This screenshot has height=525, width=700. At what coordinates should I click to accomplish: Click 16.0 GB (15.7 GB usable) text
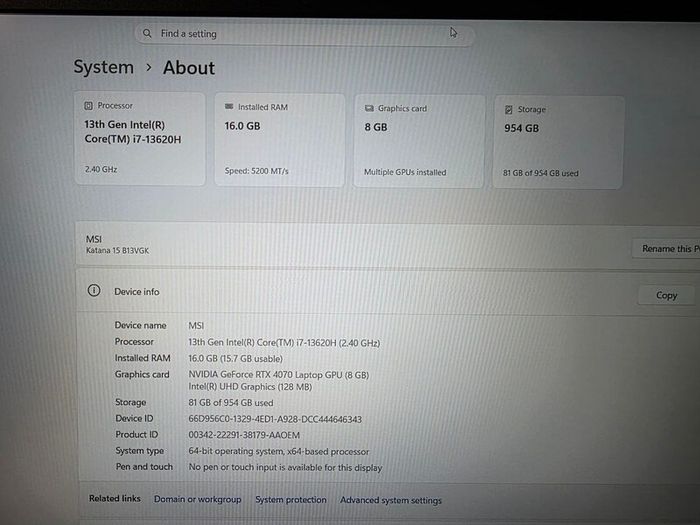pyautogui.click(x=235, y=358)
